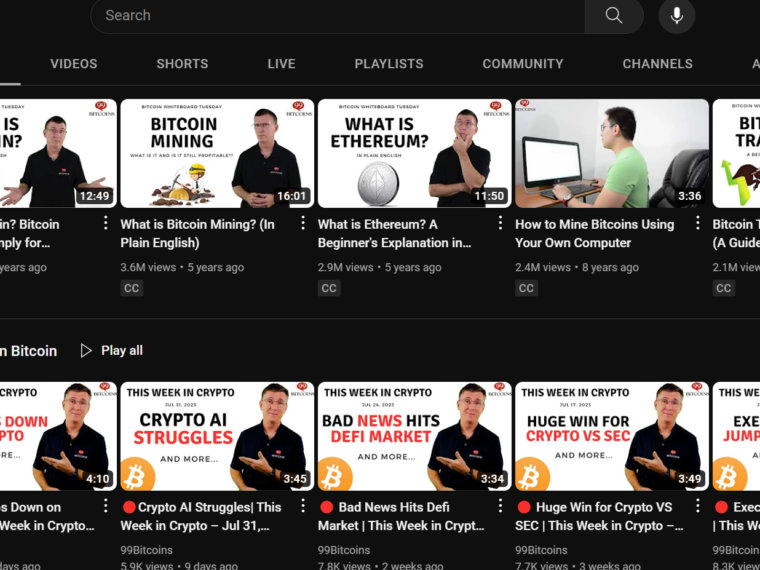Screen dimensions: 760x570
Task: Click the 3:34 duration badge
Action: [x=492, y=479]
